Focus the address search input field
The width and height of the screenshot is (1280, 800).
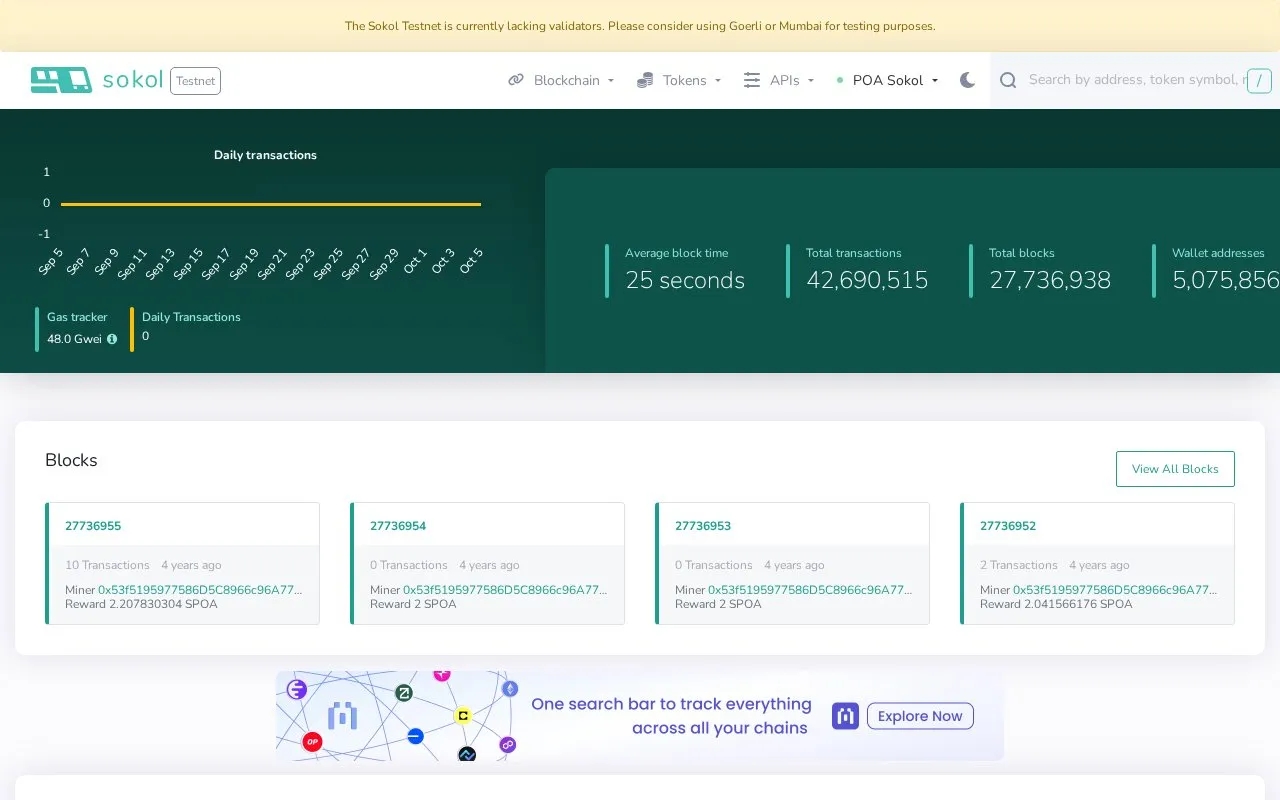1136,80
